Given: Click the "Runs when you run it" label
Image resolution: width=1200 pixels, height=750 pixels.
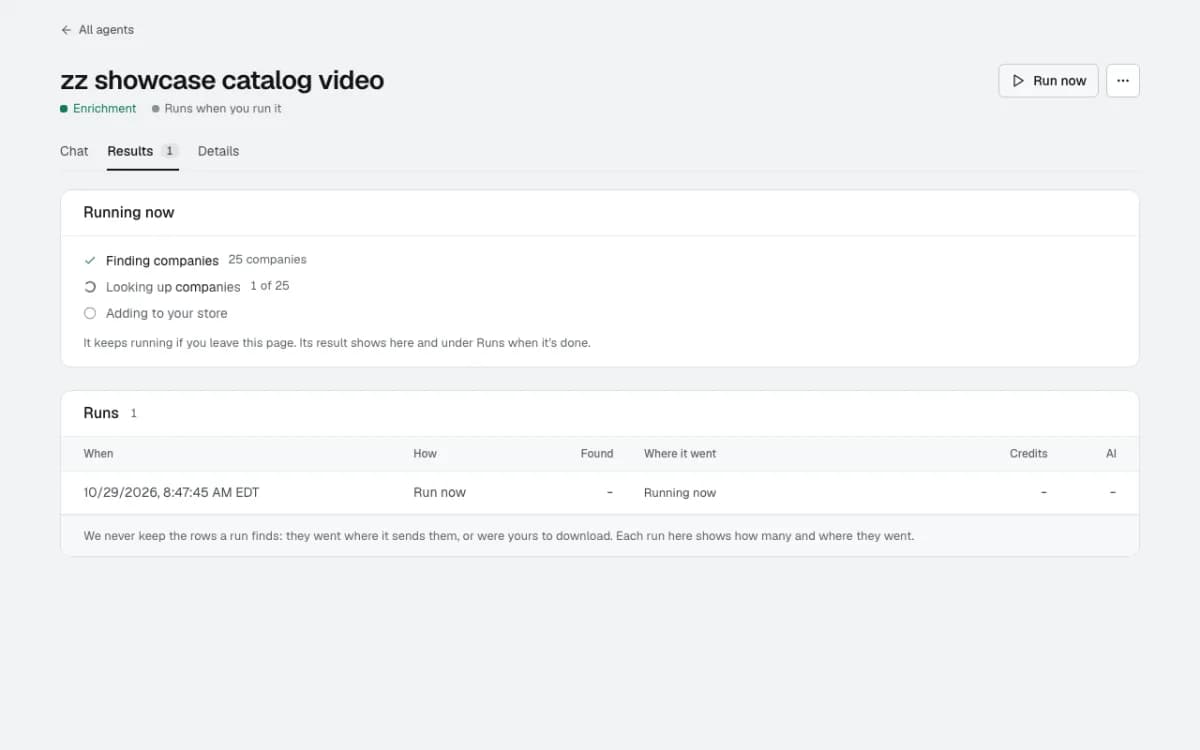Looking at the screenshot, I should click(x=217, y=108).
